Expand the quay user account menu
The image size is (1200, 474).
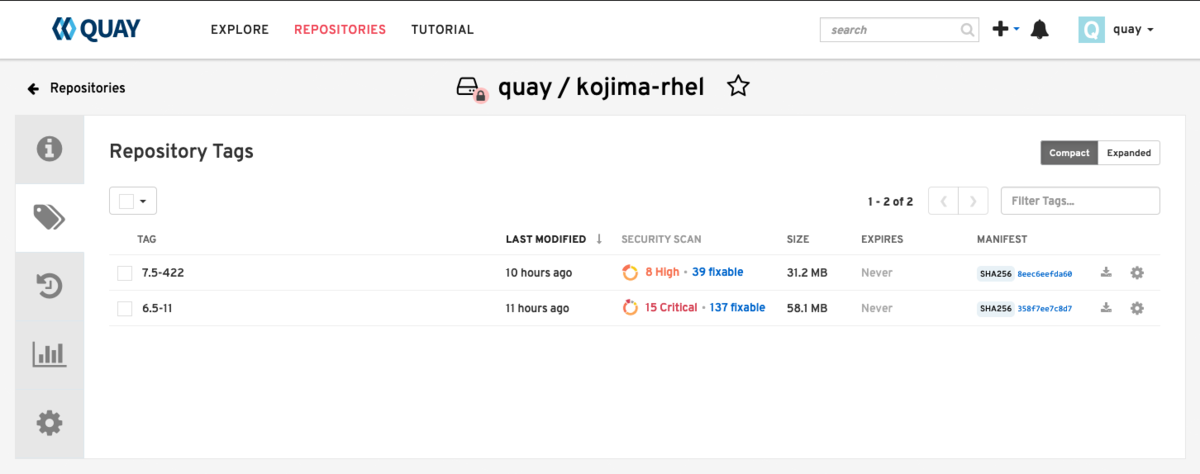pyautogui.click(x=1116, y=29)
